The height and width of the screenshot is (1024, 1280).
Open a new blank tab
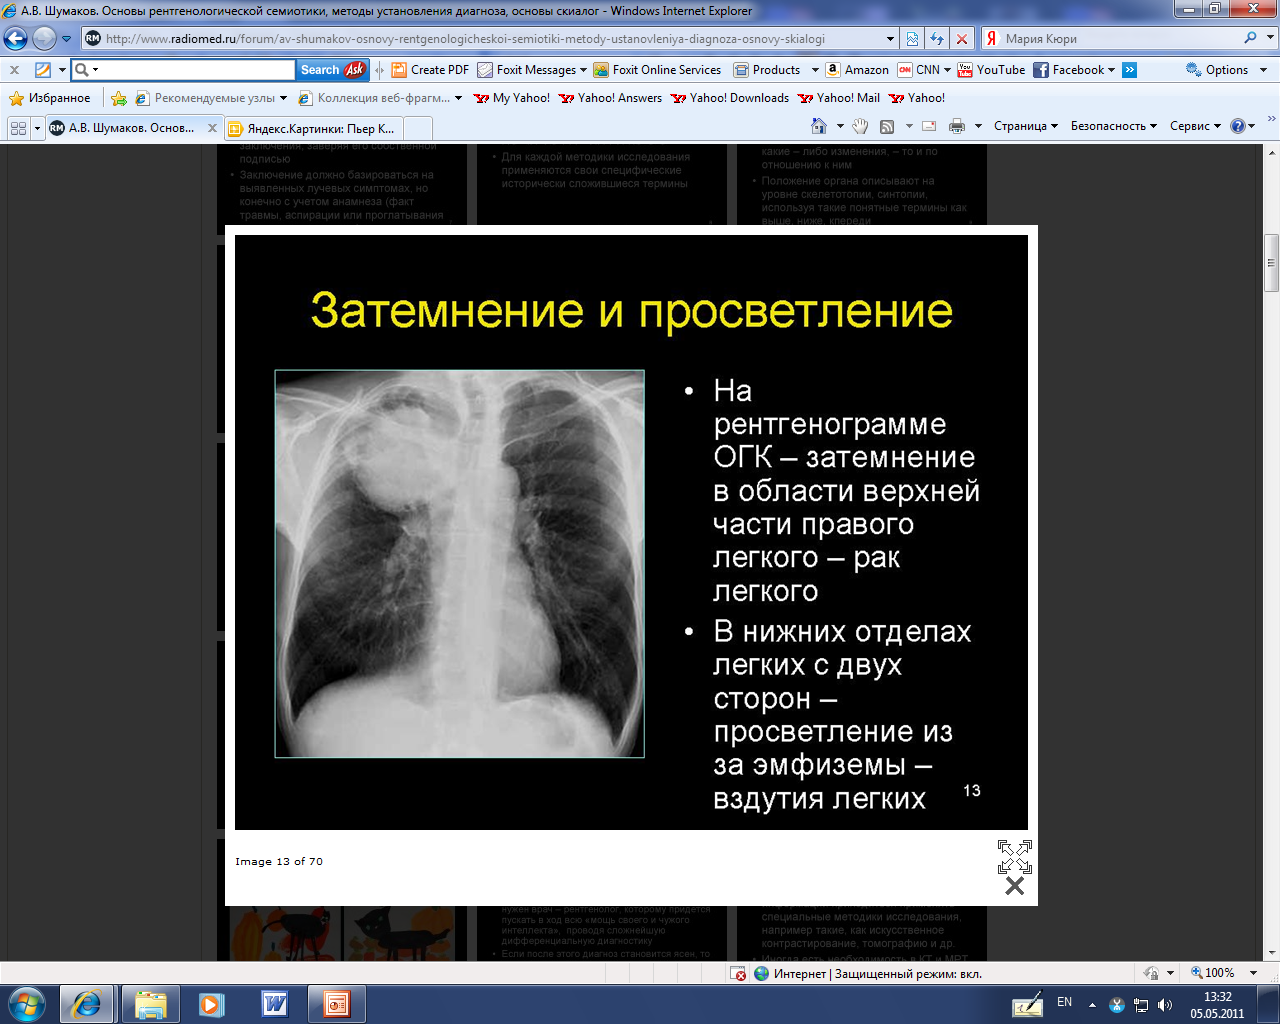418,128
